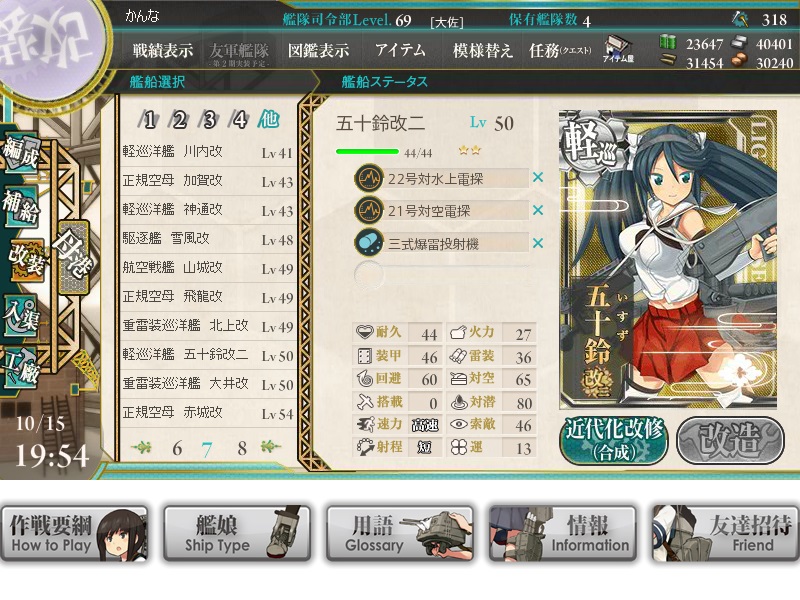Viewport: 800px width, 600px height.
Task: Click the 22号対水上電探 radar equipment icon
Action: click(369, 178)
